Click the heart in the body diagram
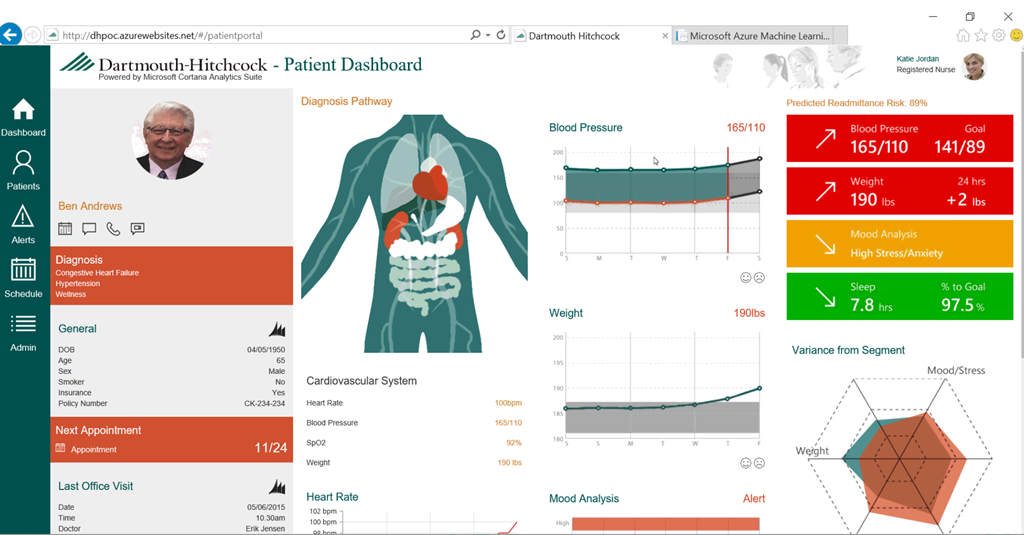 (430, 184)
